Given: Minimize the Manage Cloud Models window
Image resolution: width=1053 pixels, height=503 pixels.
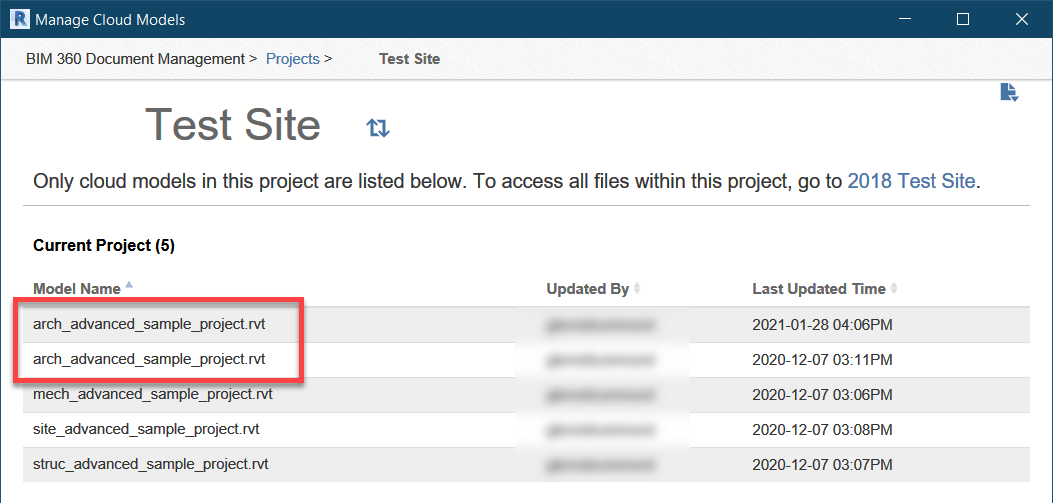Looking at the screenshot, I should [x=904, y=19].
